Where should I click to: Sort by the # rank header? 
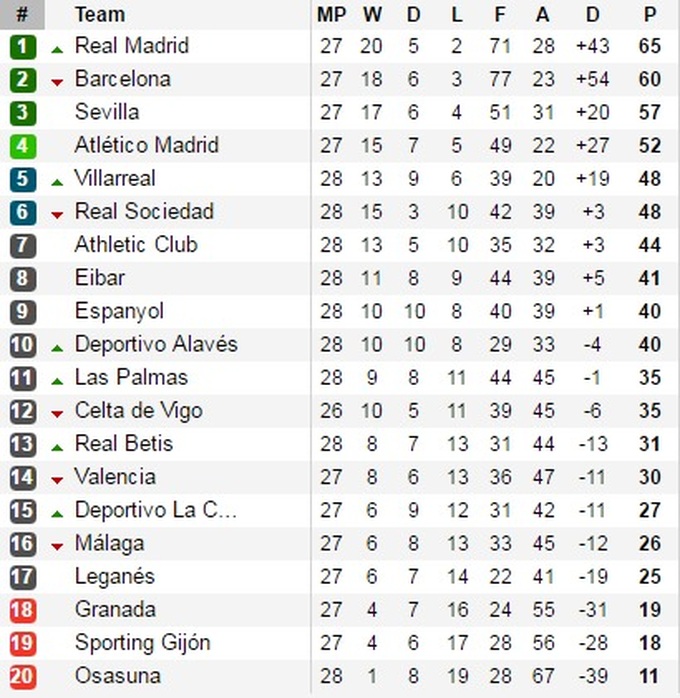point(22,15)
